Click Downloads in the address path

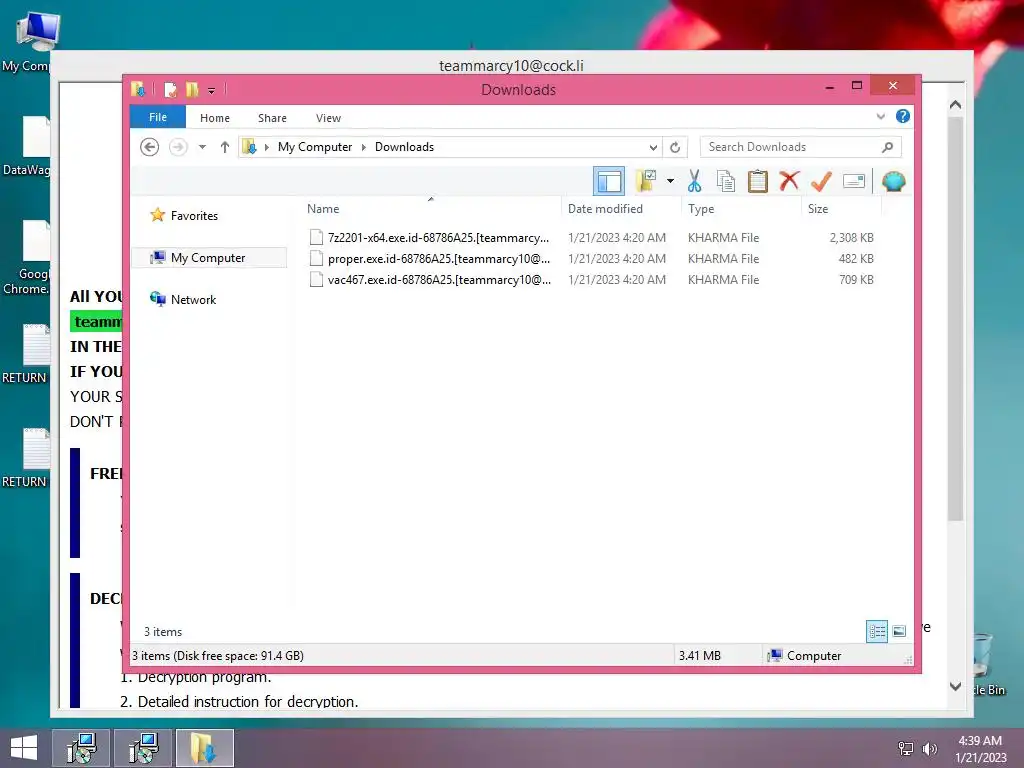point(404,147)
